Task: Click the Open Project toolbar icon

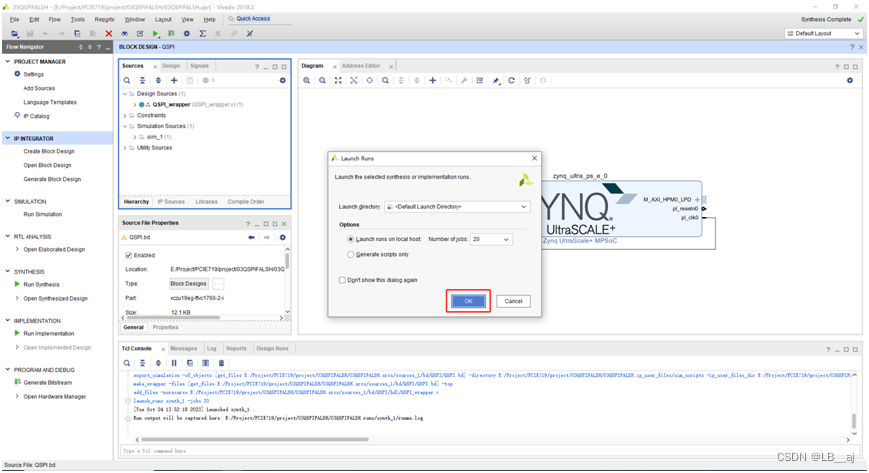Action: point(14,34)
